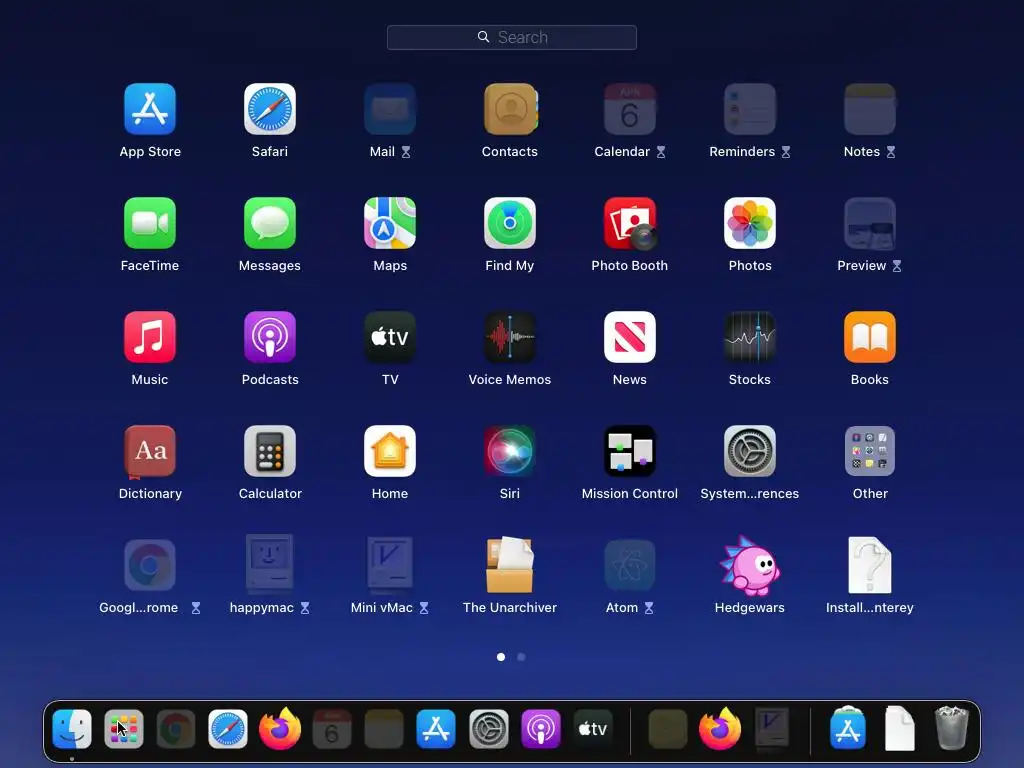Open the Applications folder stack in the Dock
Viewport: 1024px width, 768px height.
(x=848, y=728)
